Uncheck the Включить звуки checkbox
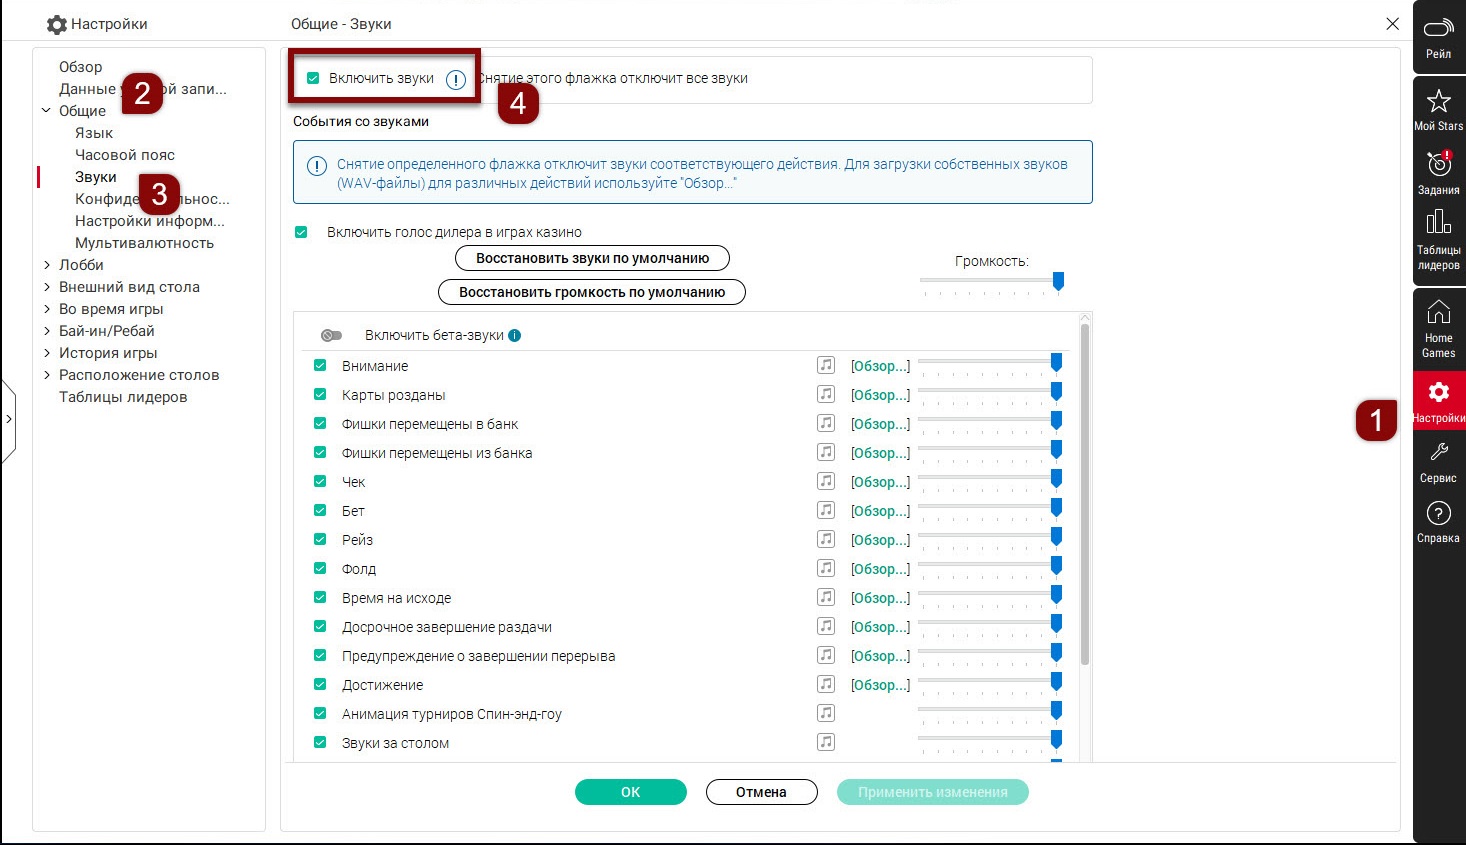This screenshot has height=845, width=1466. click(313, 78)
